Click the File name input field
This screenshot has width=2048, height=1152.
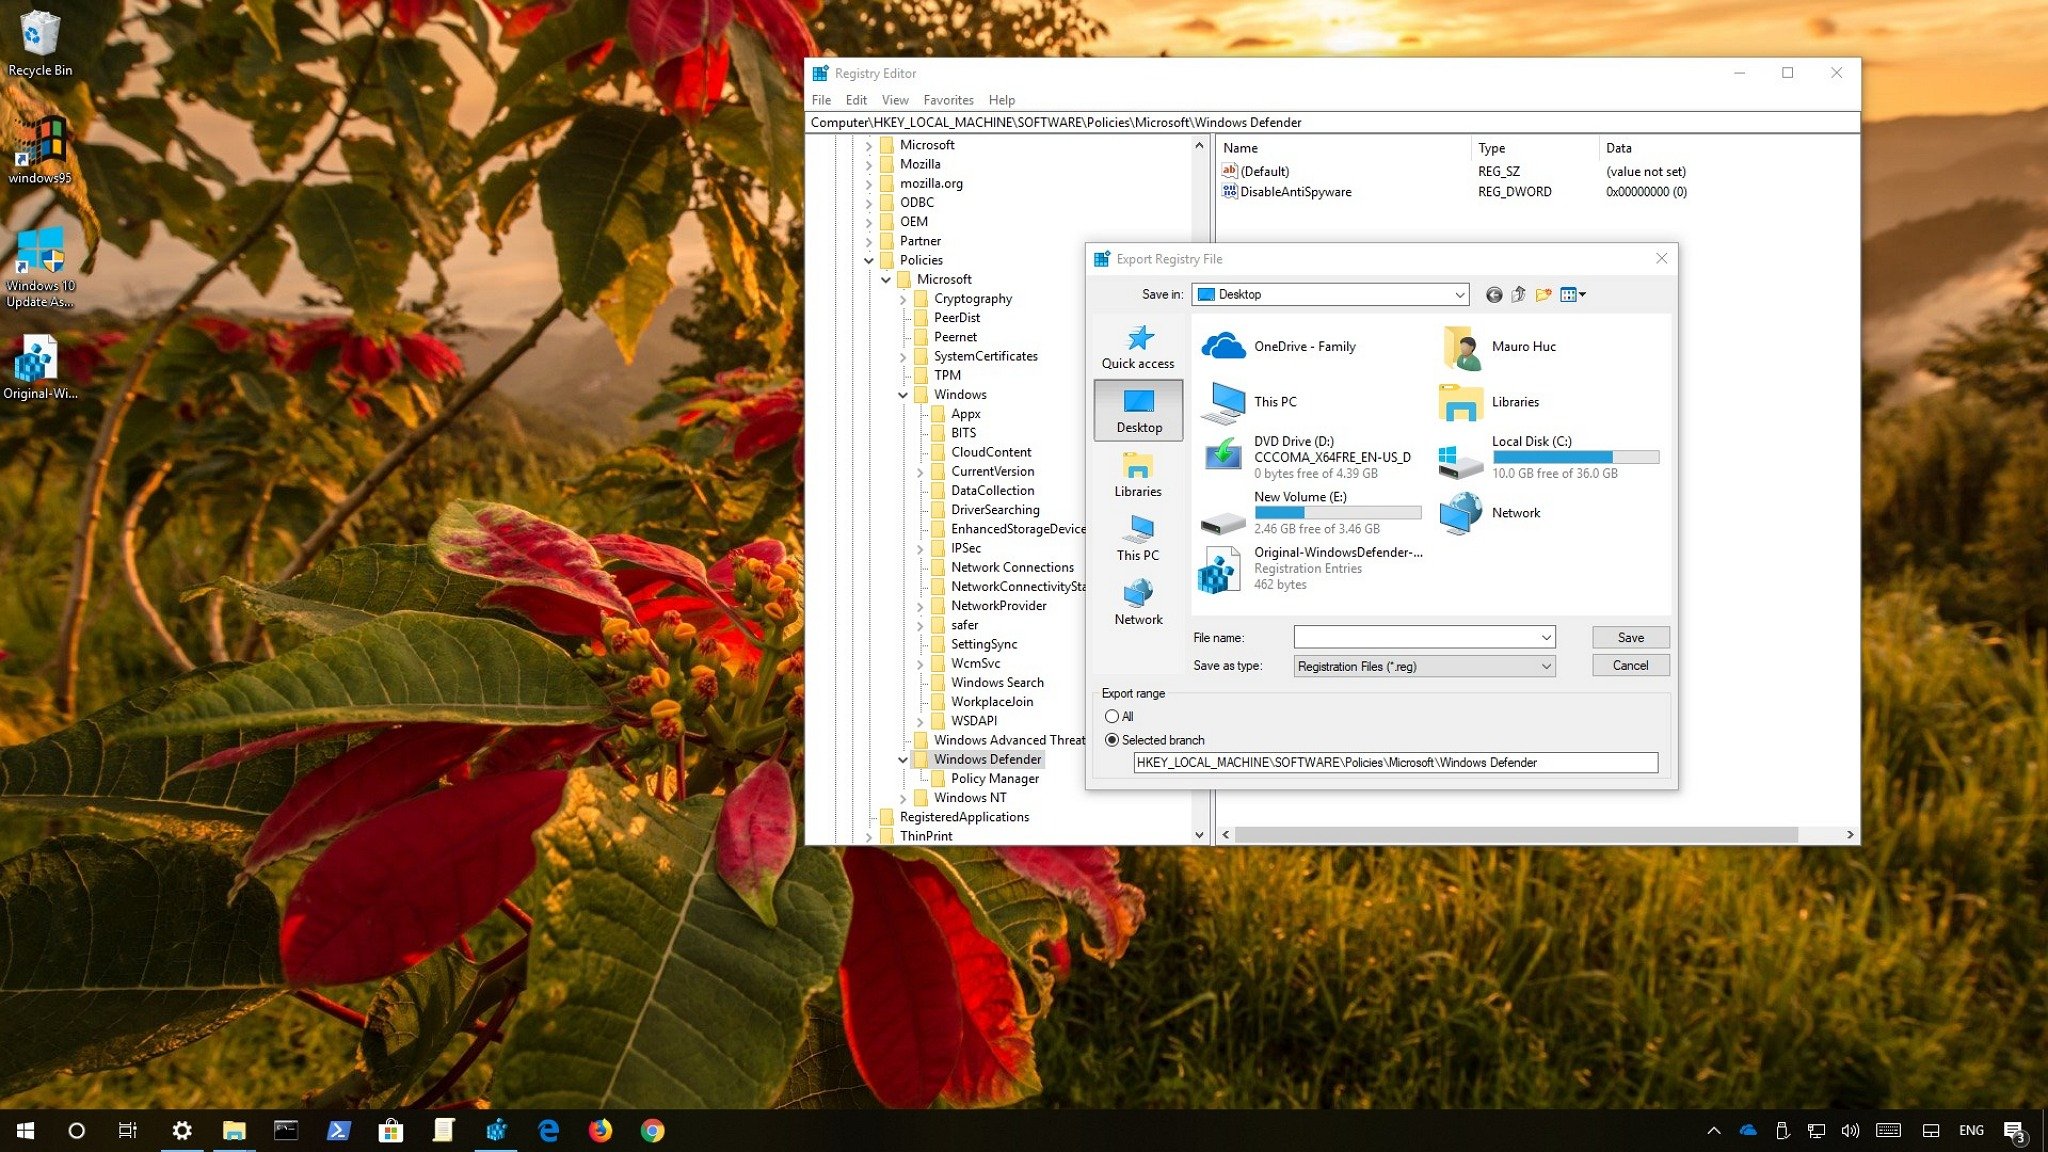[1414, 637]
